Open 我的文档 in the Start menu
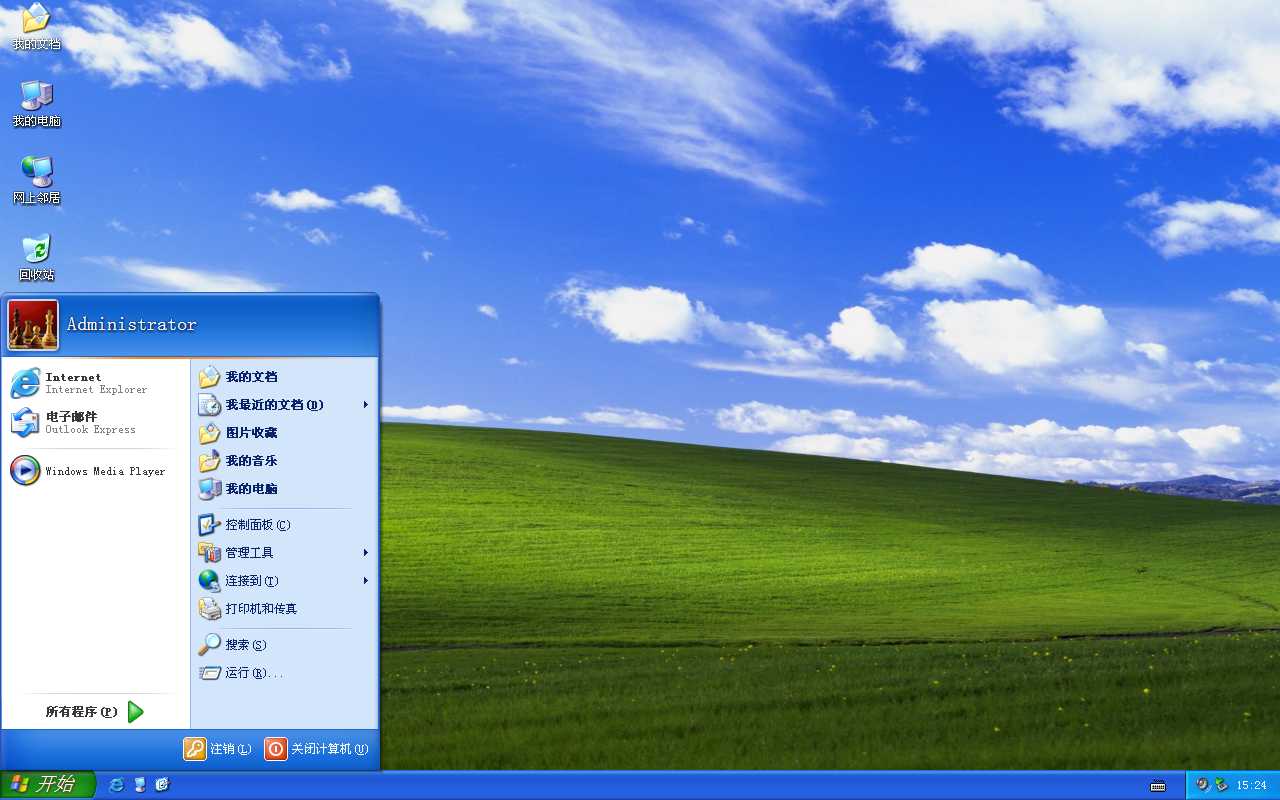1280x800 pixels. tap(284, 377)
